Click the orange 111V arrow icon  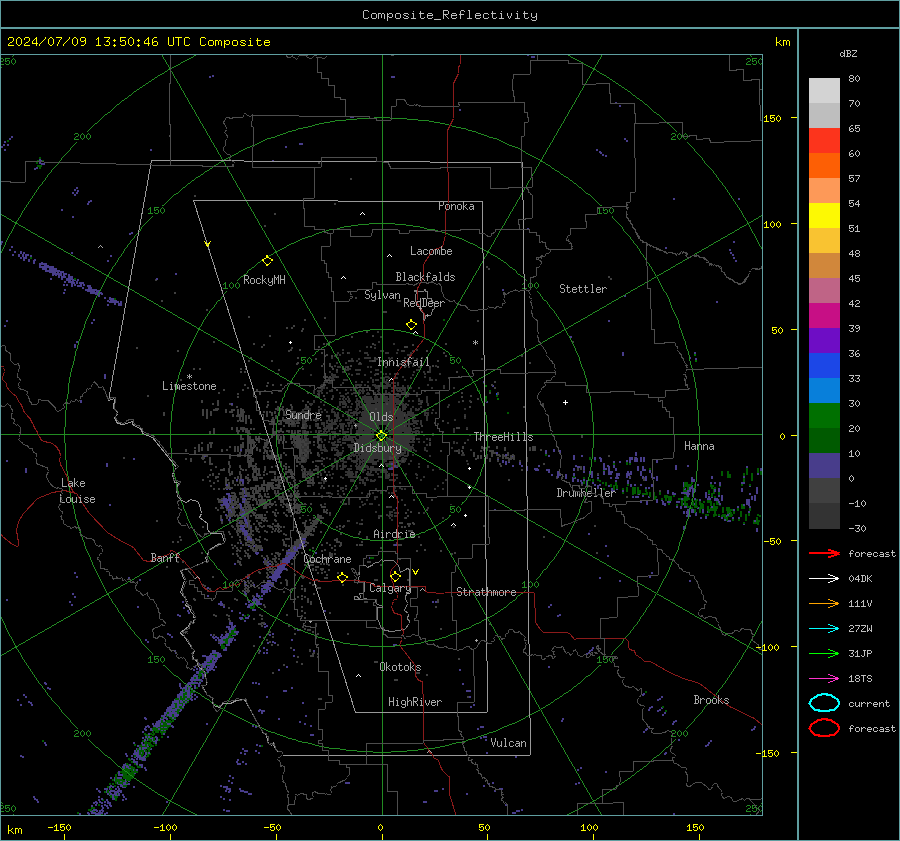(824, 603)
